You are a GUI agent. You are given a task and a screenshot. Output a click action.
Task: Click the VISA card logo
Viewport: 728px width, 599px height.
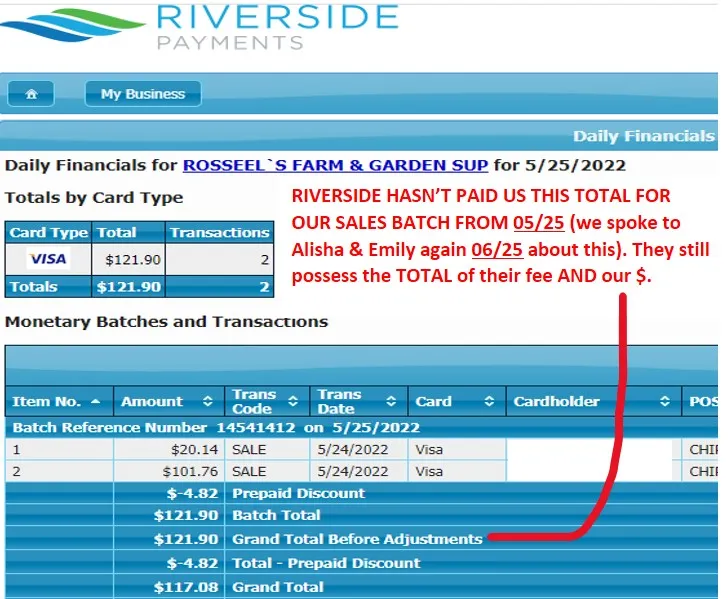click(x=48, y=259)
